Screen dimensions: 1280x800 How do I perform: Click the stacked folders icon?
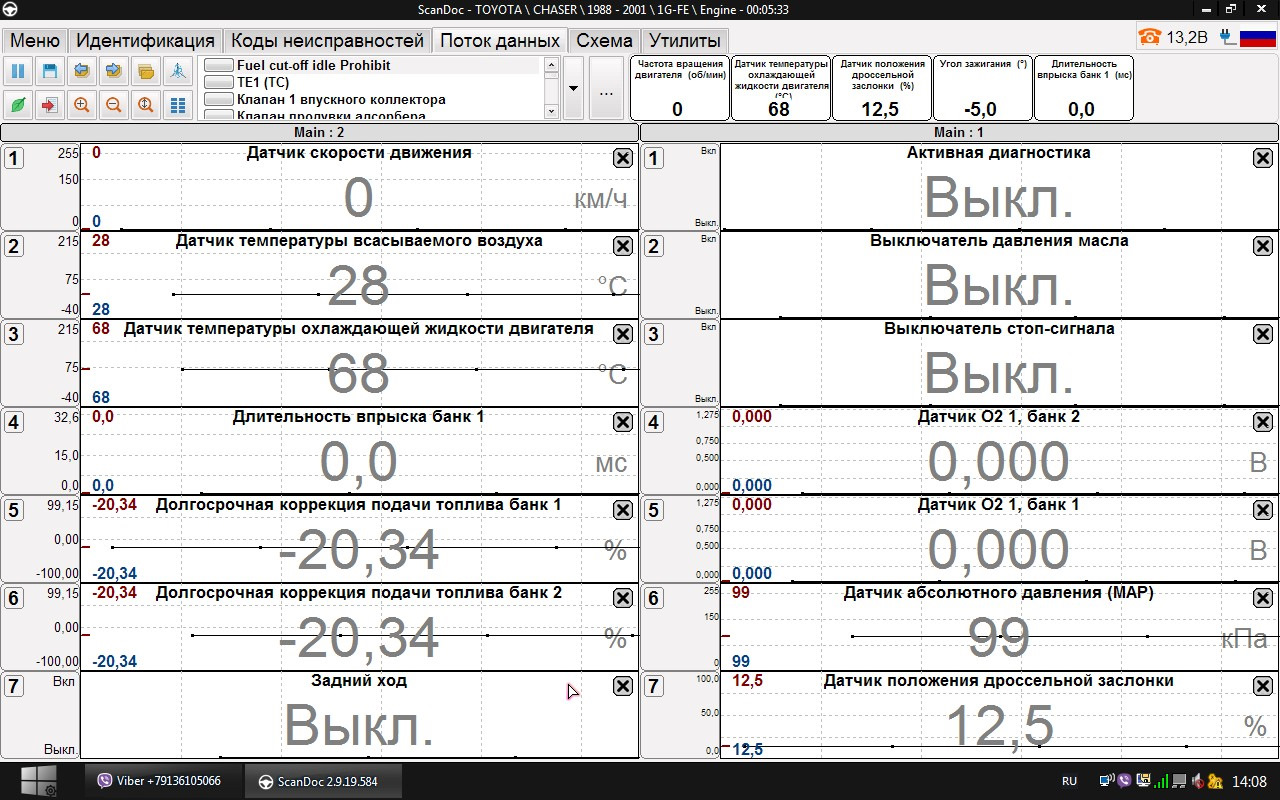[146, 72]
